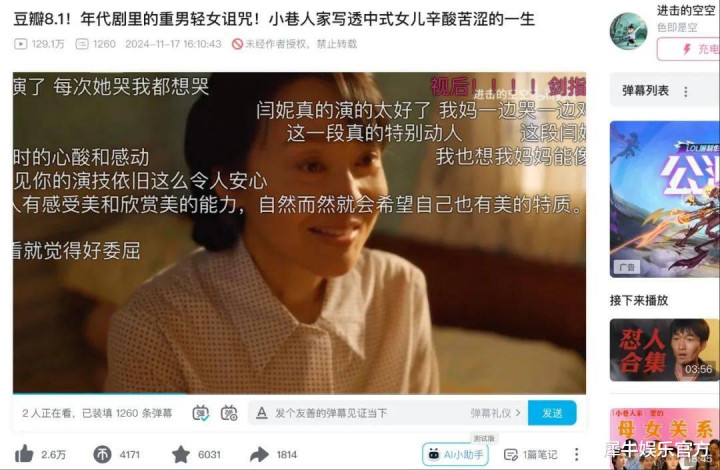Give a coin to this video
The height and width of the screenshot is (470, 720).
[x=102, y=454]
